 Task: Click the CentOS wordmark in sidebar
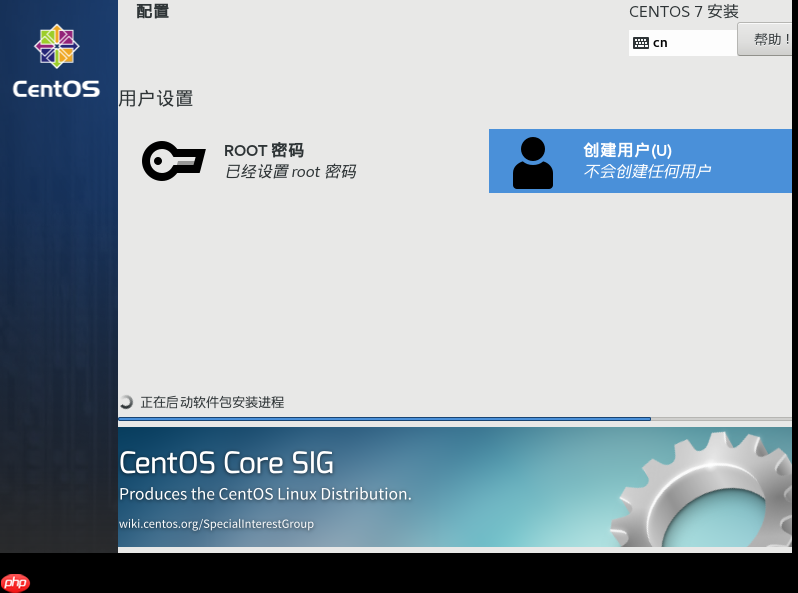(x=56, y=89)
